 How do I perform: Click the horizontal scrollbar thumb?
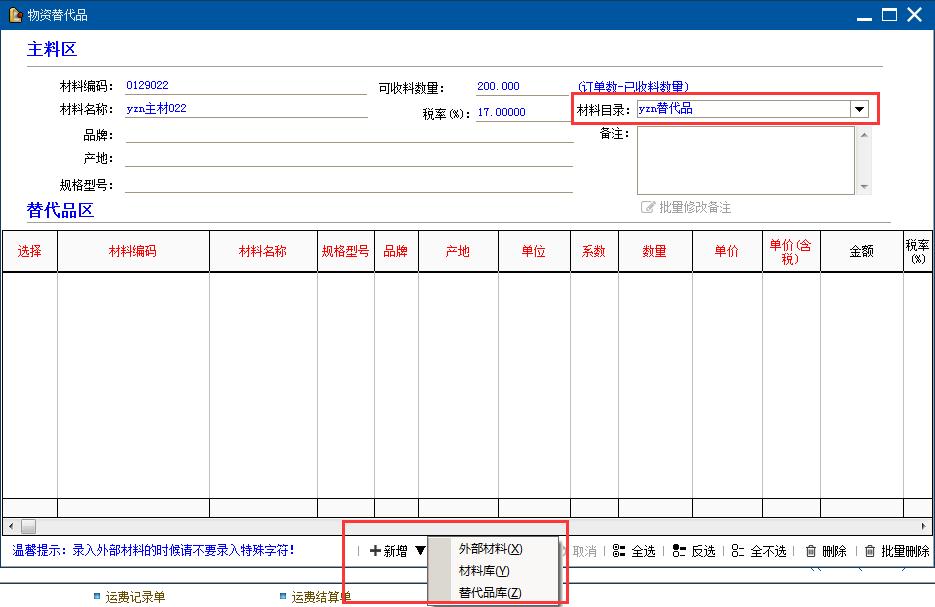point(28,525)
